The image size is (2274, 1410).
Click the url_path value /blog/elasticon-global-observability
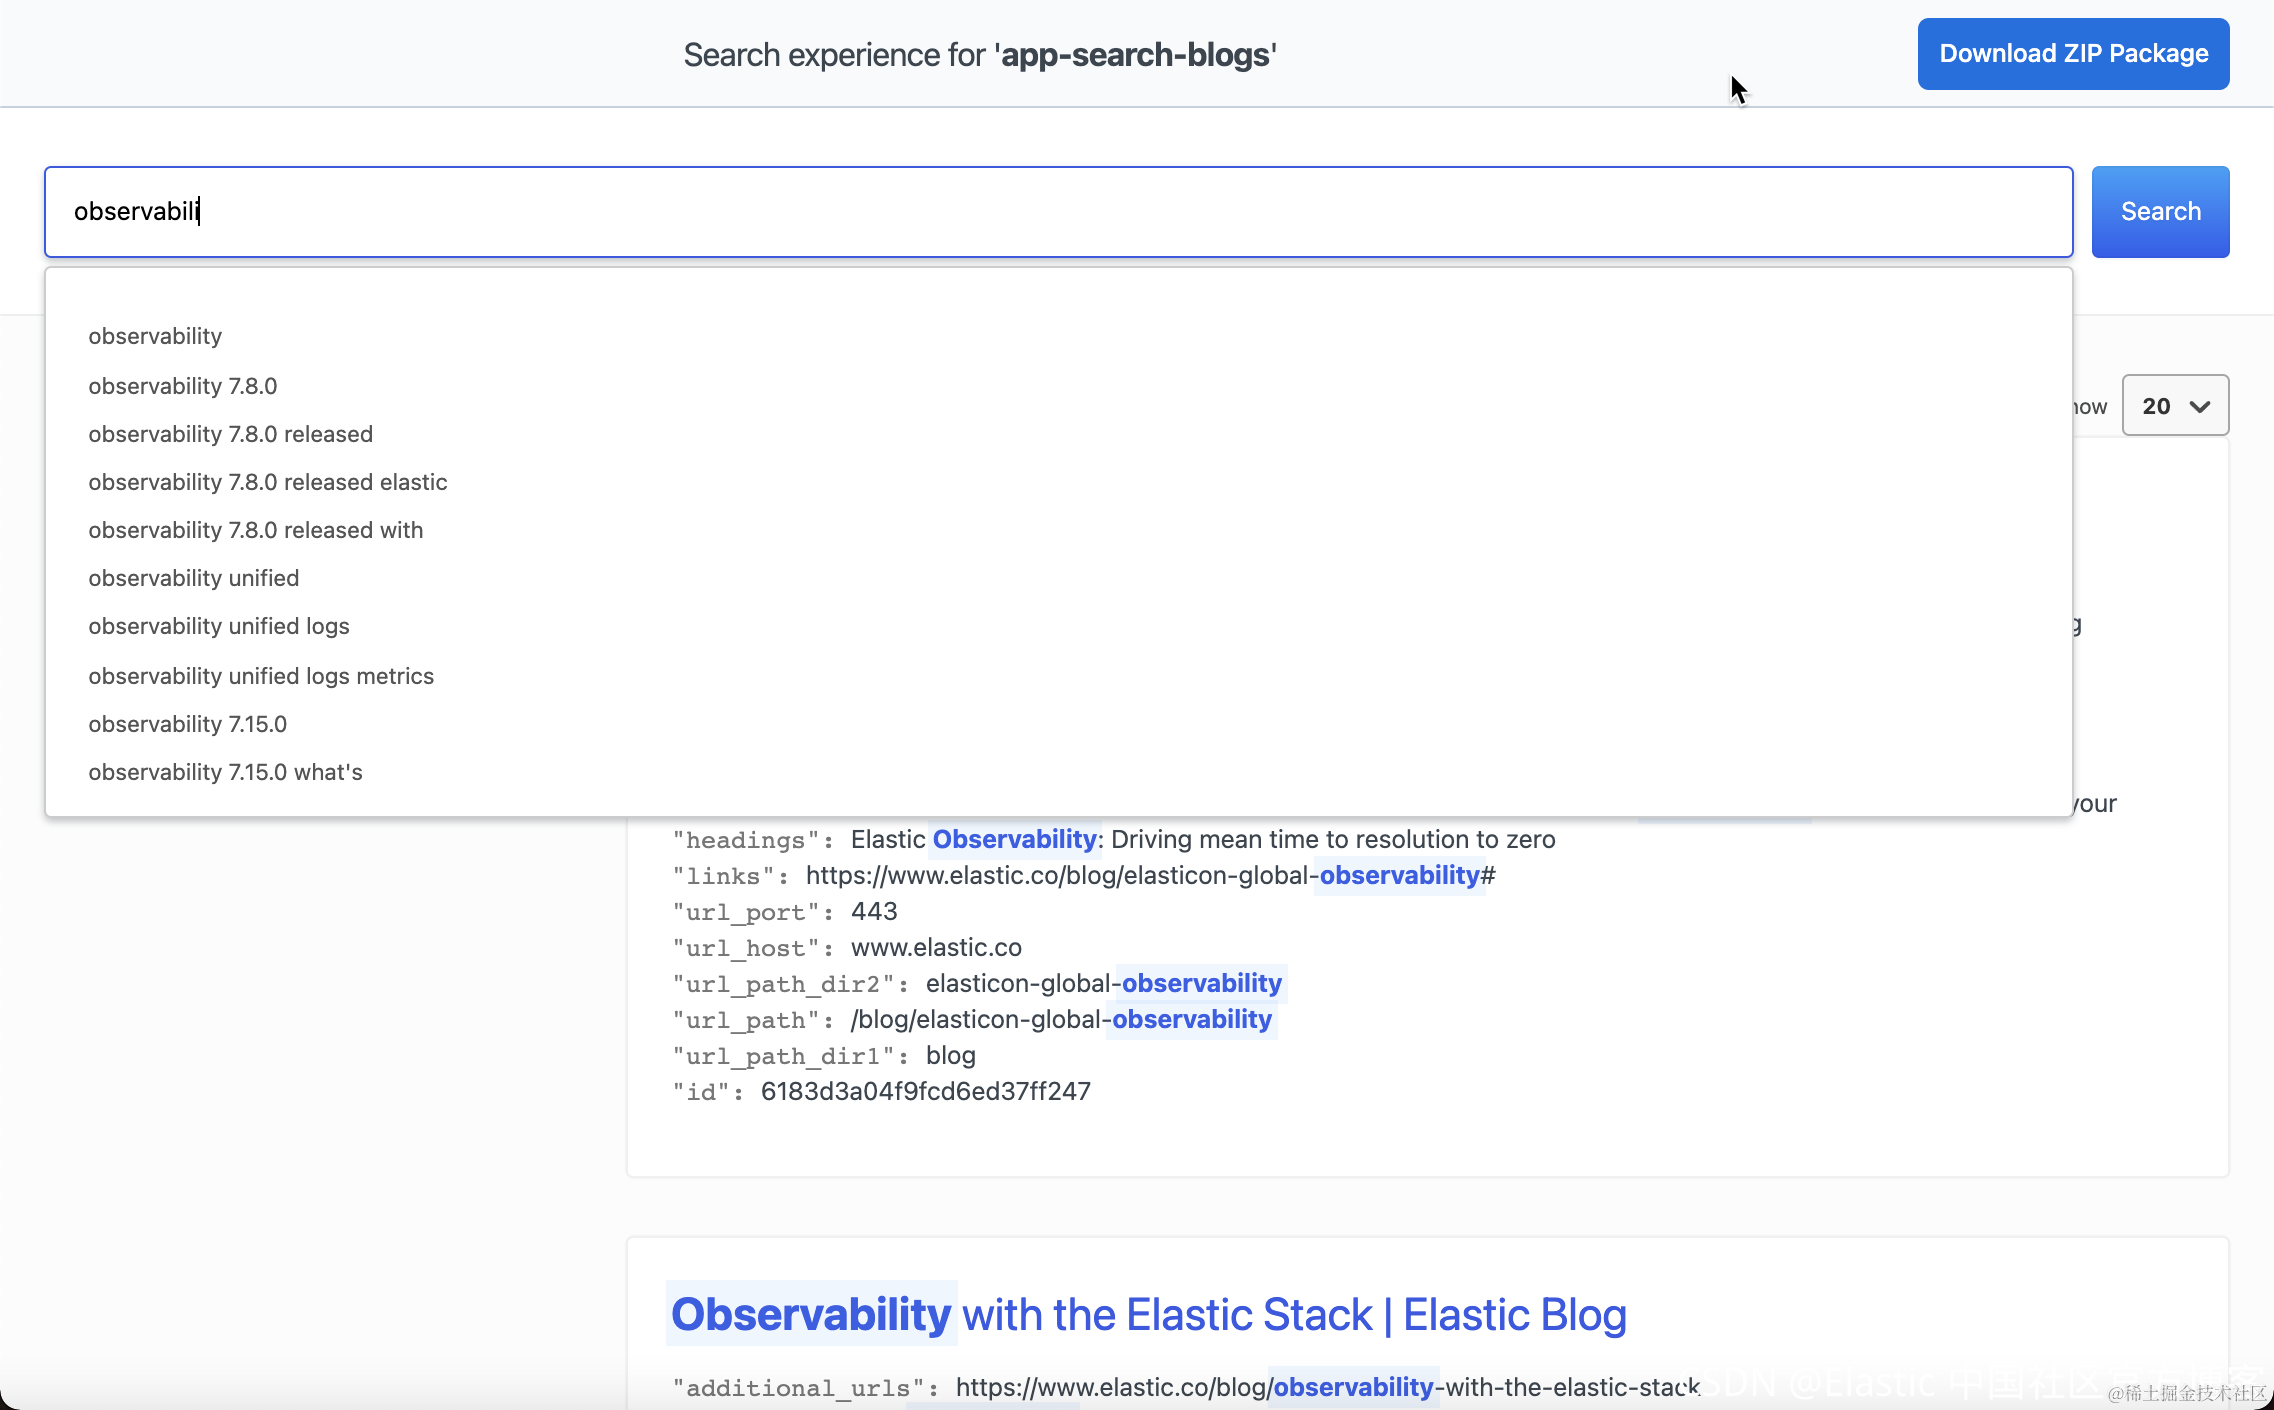click(1061, 1020)
